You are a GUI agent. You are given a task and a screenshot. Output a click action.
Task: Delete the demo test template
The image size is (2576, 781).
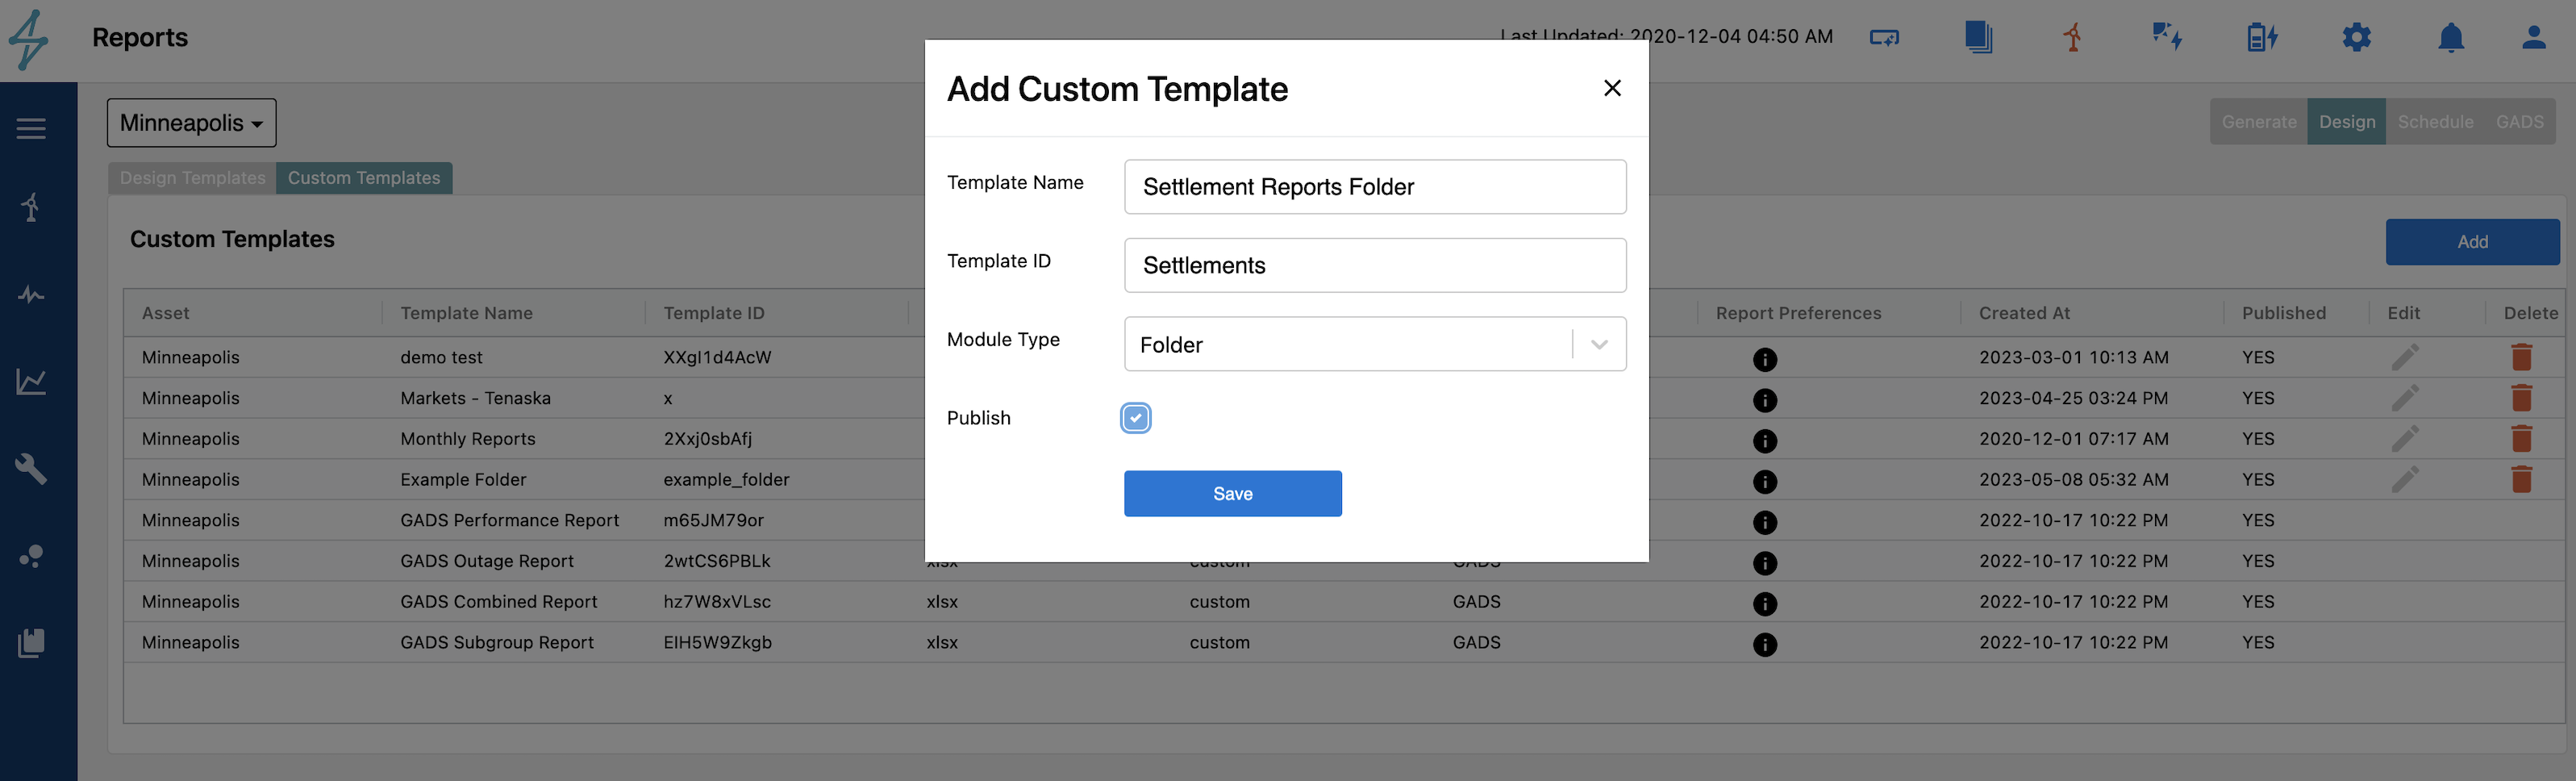(x=2521, y=357)
